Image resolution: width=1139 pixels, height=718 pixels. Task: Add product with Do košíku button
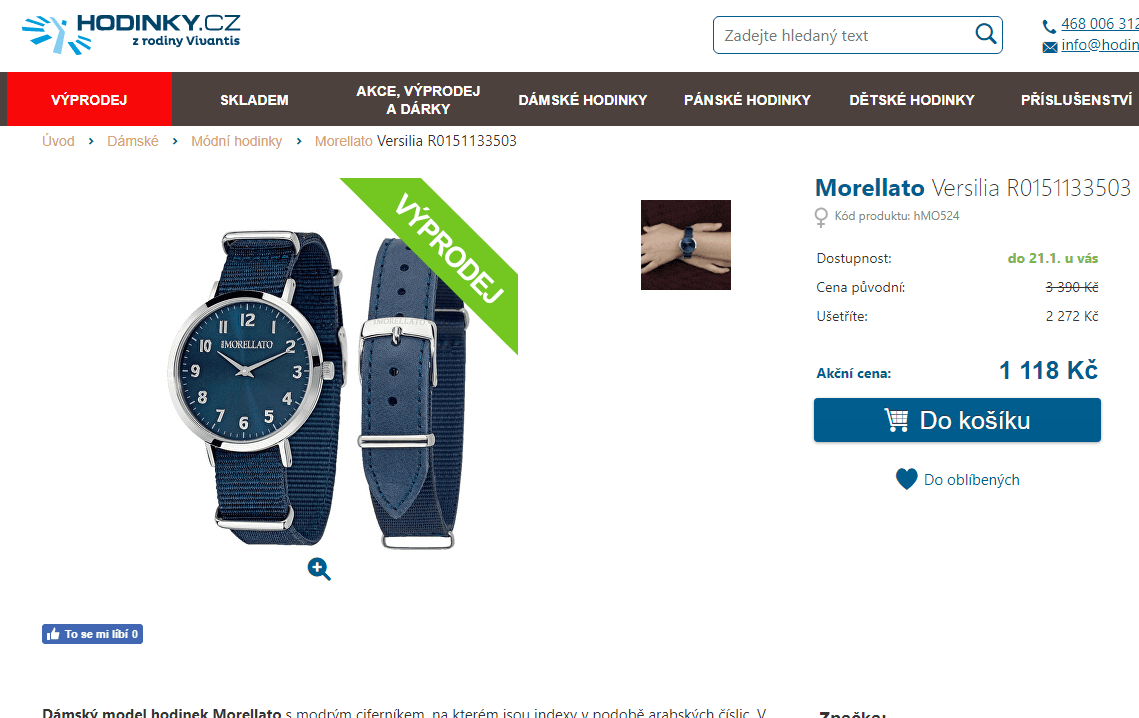[x=957, y=420]
